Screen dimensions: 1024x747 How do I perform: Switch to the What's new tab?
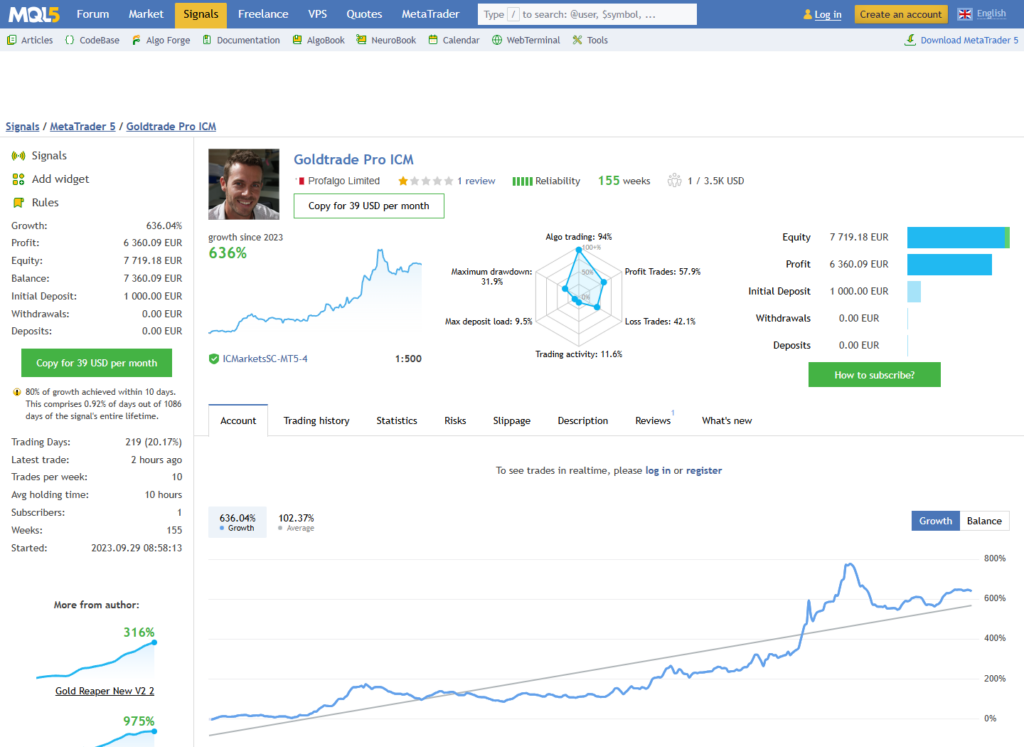tap(727, 421)
